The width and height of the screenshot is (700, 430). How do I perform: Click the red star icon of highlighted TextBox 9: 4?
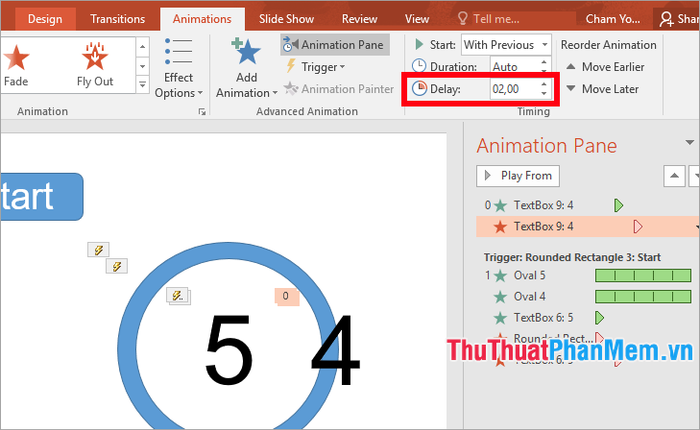click(500, 227)
